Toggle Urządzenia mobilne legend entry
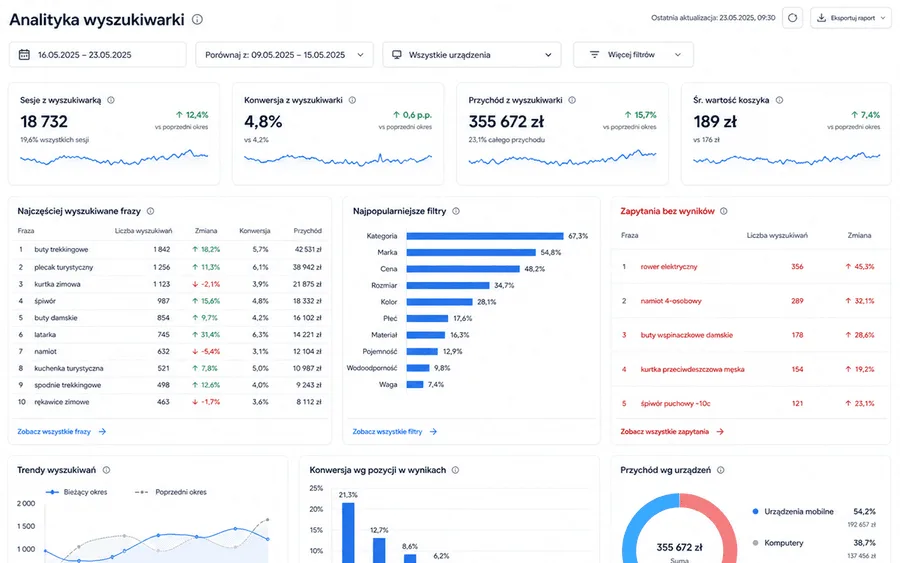The image size is (900, 563). pyautogui.click(x=793, y=511)
